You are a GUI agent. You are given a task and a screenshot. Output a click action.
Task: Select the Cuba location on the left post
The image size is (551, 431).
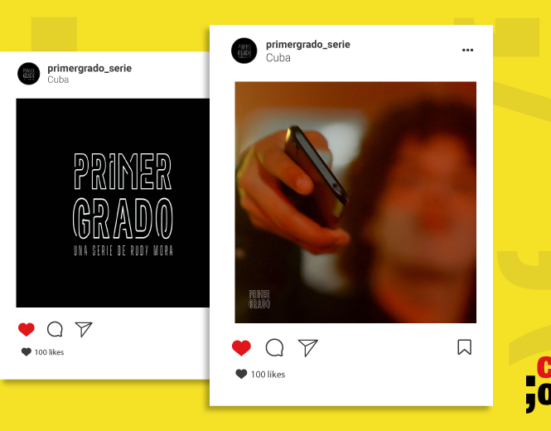point(58,80)
